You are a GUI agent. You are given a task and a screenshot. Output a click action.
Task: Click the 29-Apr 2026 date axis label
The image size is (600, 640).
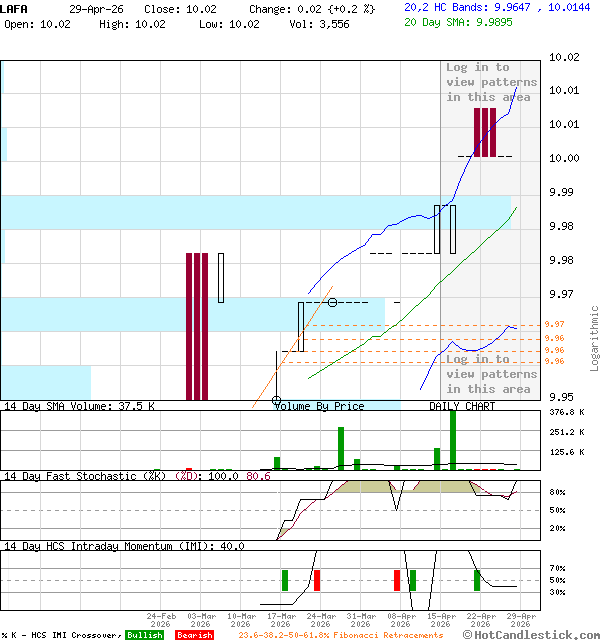[521, 621]
